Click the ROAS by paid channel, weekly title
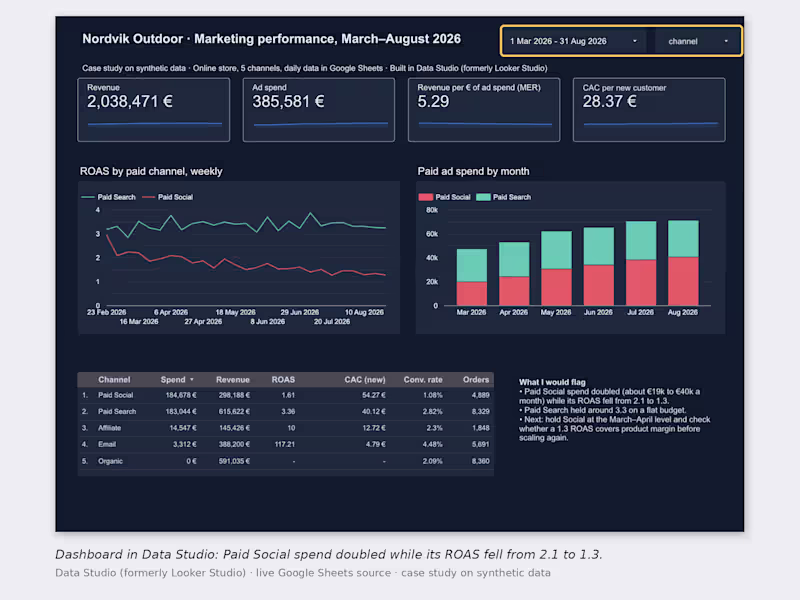This screenshot has width=800, height=600. [x=151, y=171]
